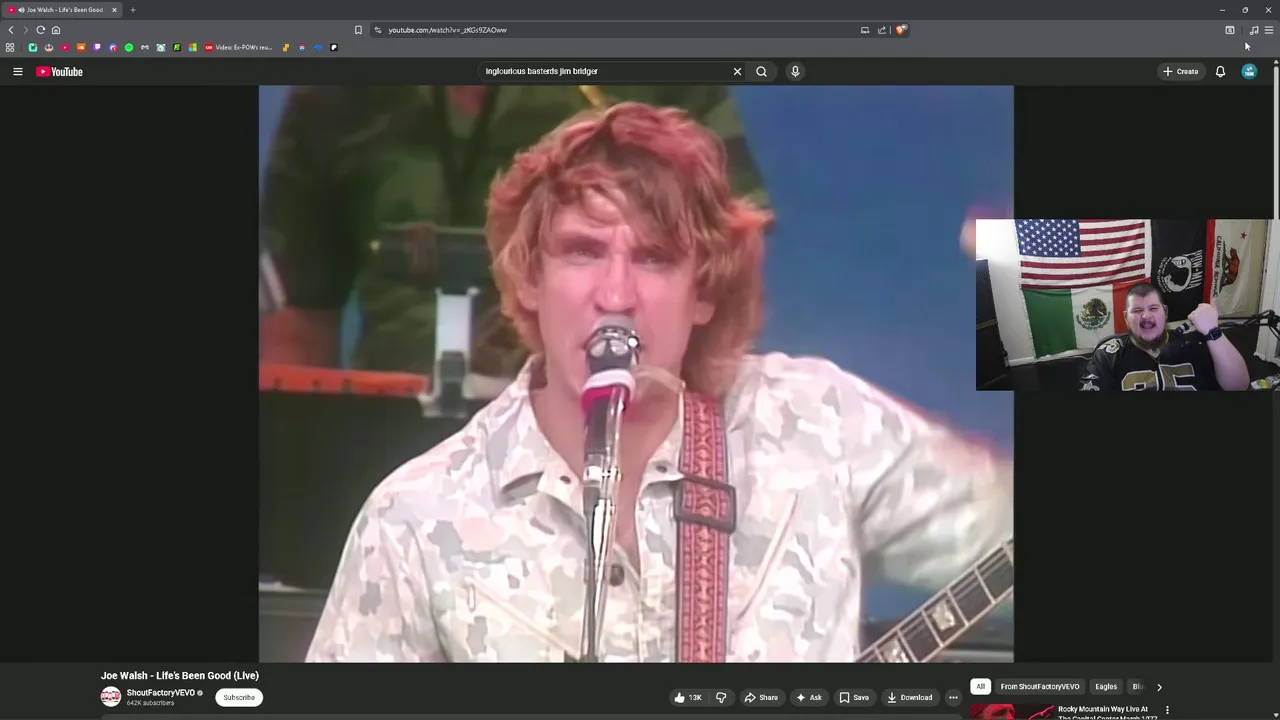Open ShoutFactoryVEVO channel avatar
Viewport: 1280px width, 720px height.
pos(111,697)
